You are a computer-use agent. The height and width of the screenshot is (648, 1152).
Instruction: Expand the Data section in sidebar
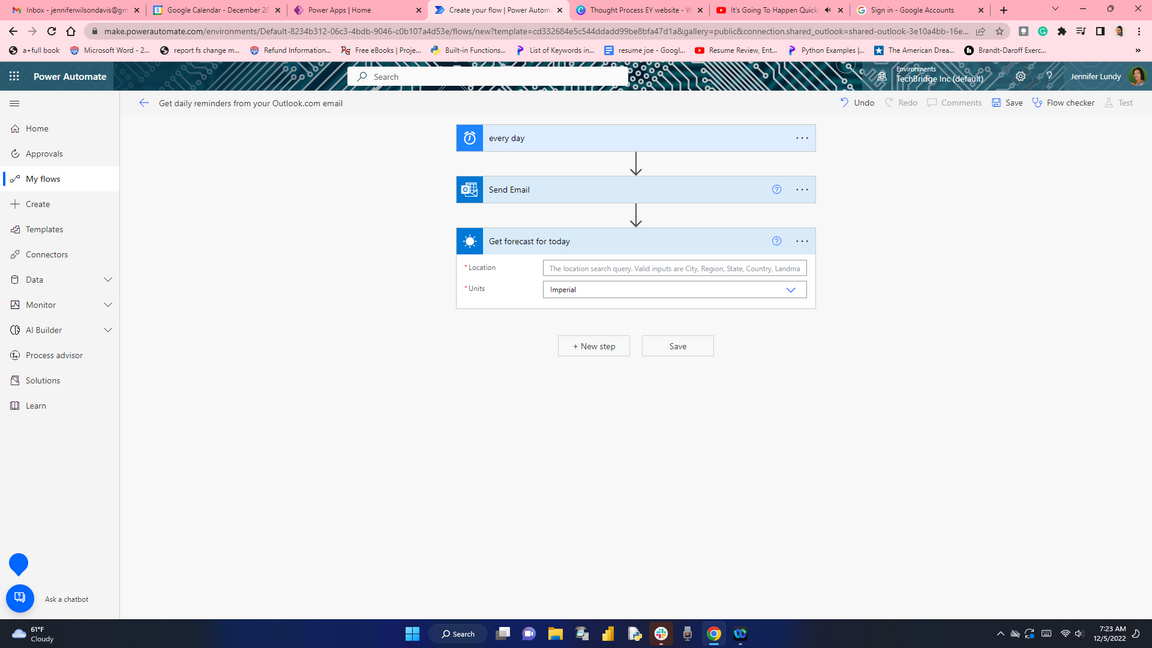[x=108, y=280]
